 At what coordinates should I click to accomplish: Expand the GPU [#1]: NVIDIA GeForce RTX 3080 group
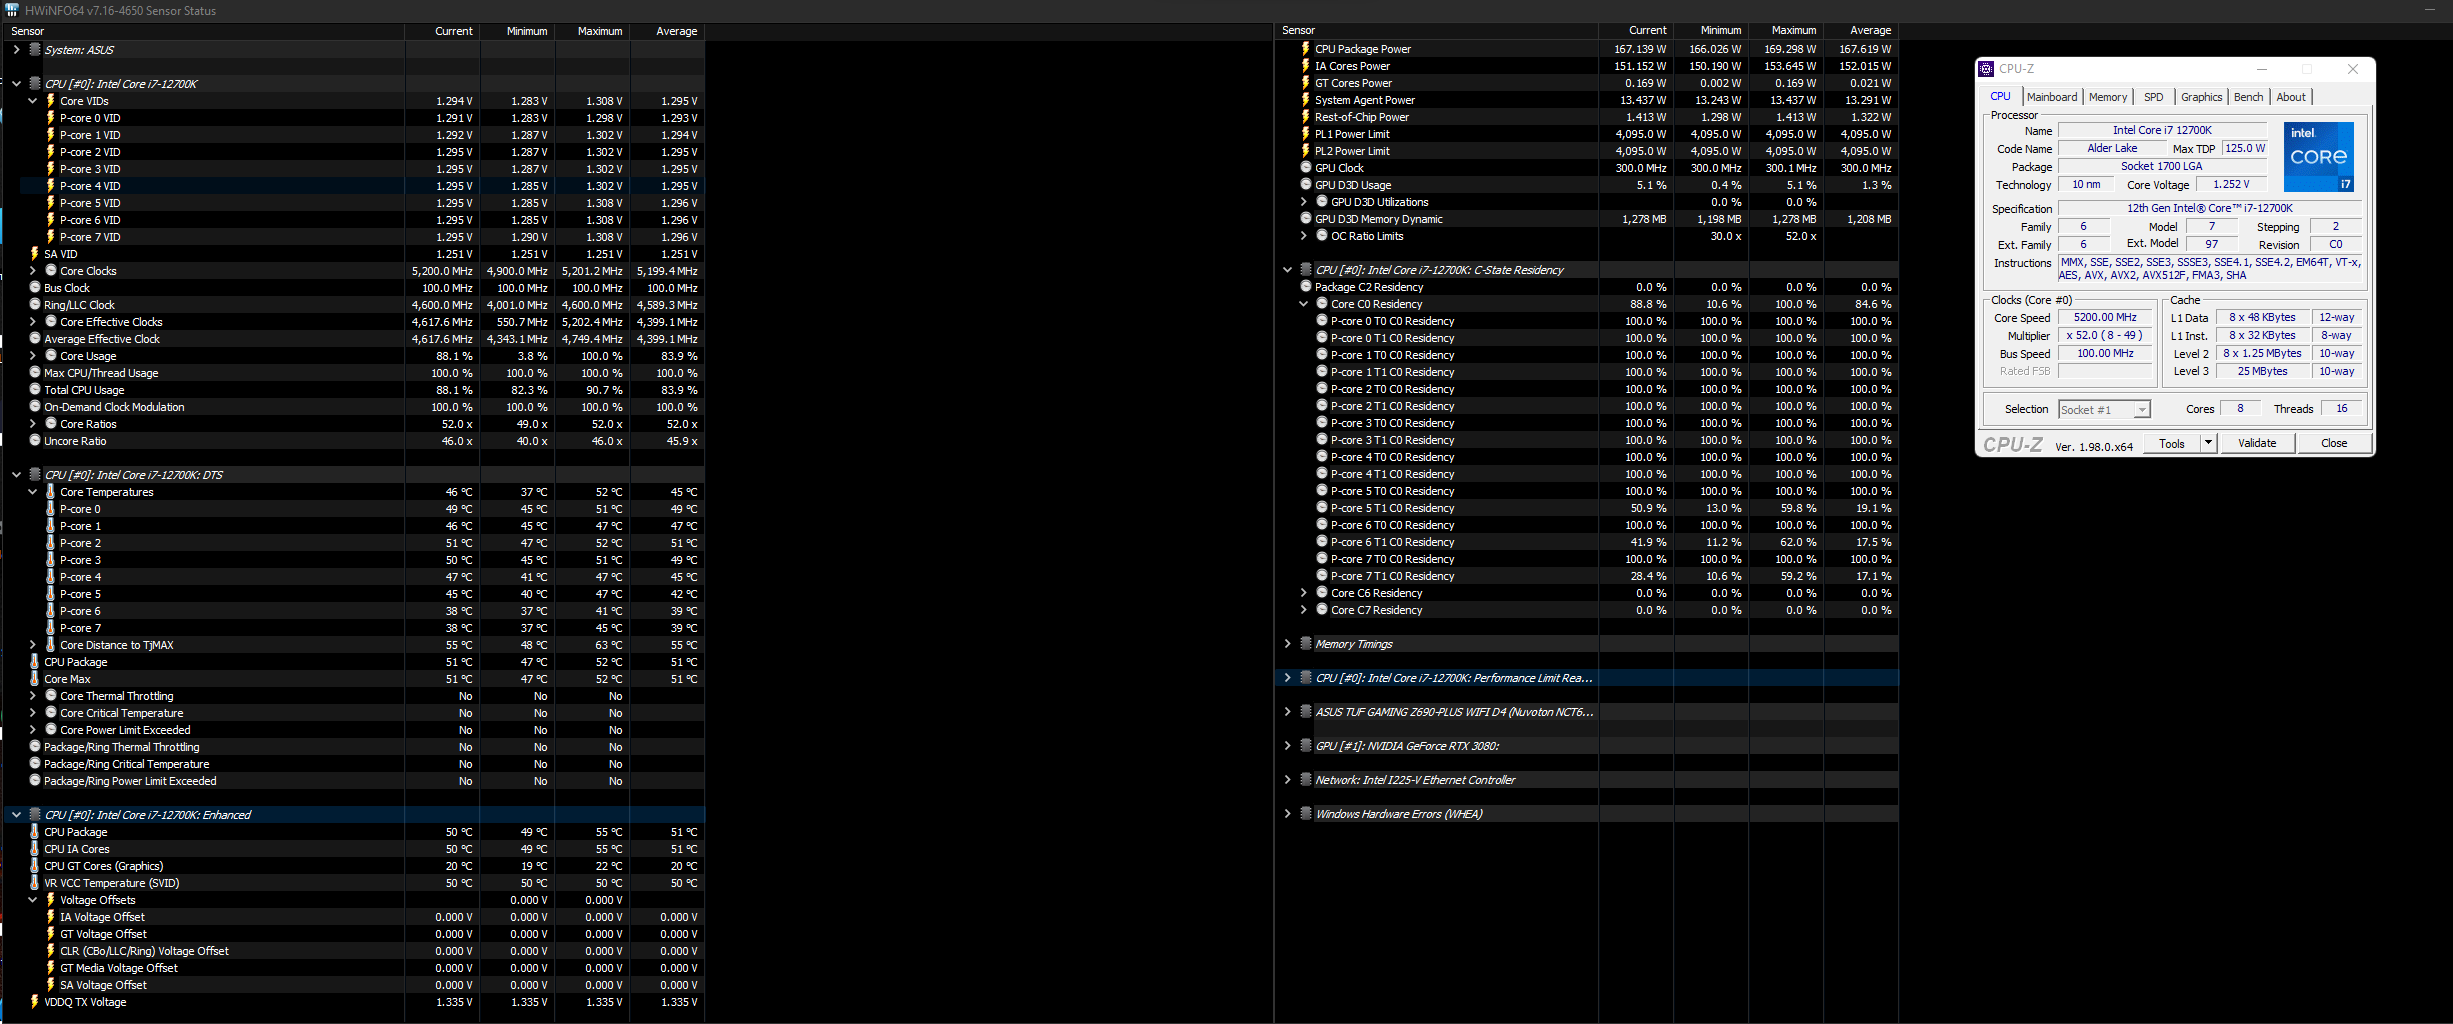(x=1287, y=746)
